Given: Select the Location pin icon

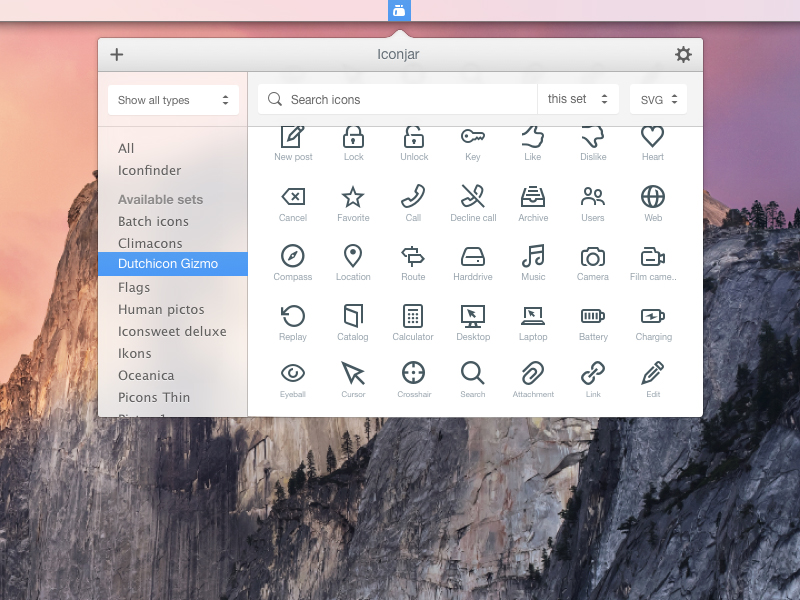Looking at the screenshot, I should [353, 256].
